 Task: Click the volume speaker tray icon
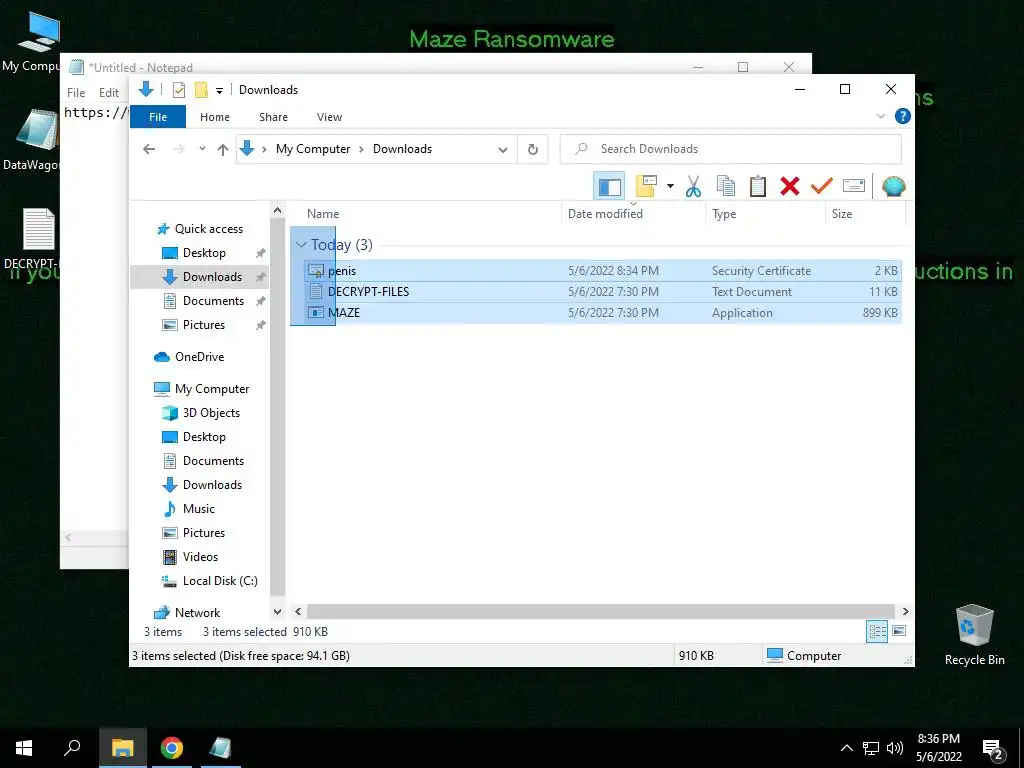[x=895, y=748]
